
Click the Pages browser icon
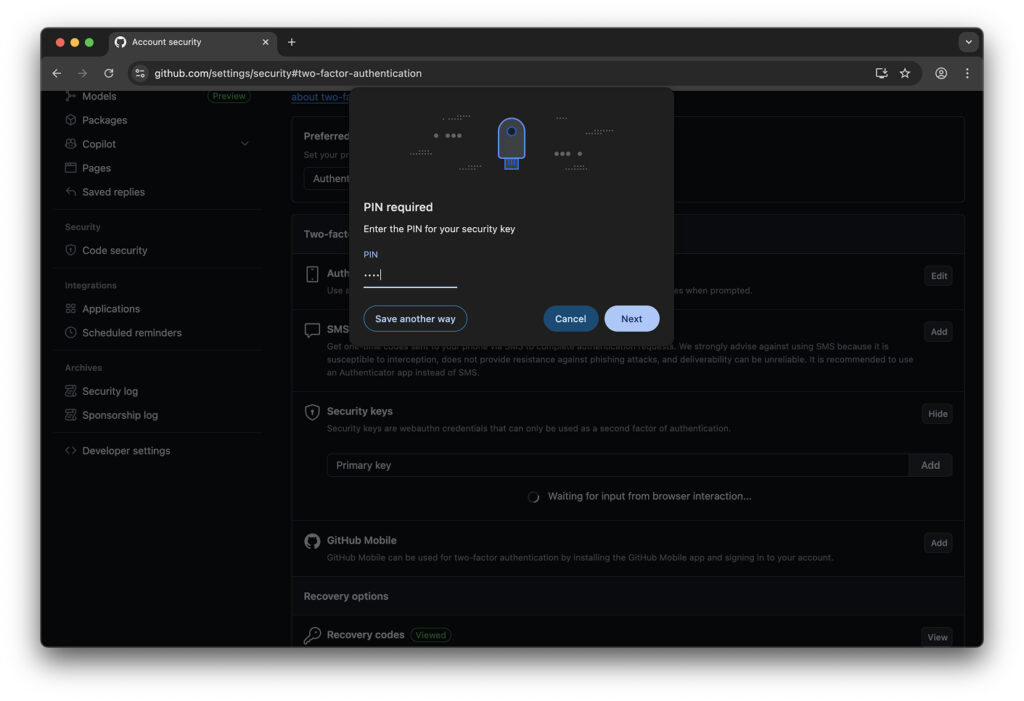click(x=71, y=168)
